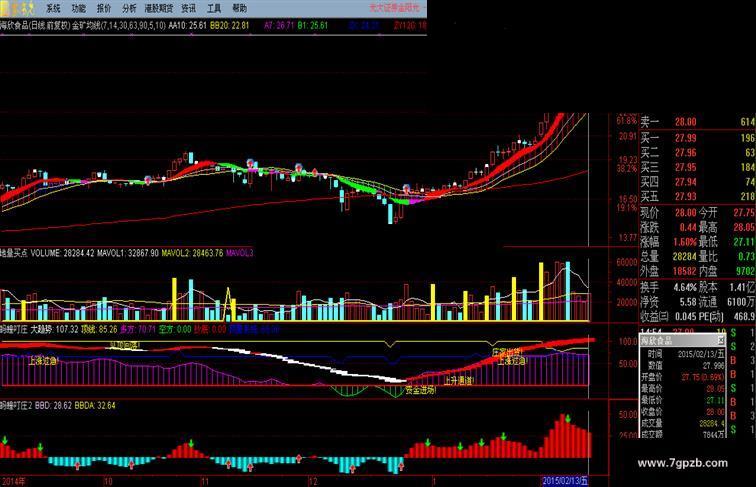Click the yellow application logo at top-left

pyautogui.click(x=18, y=8)
